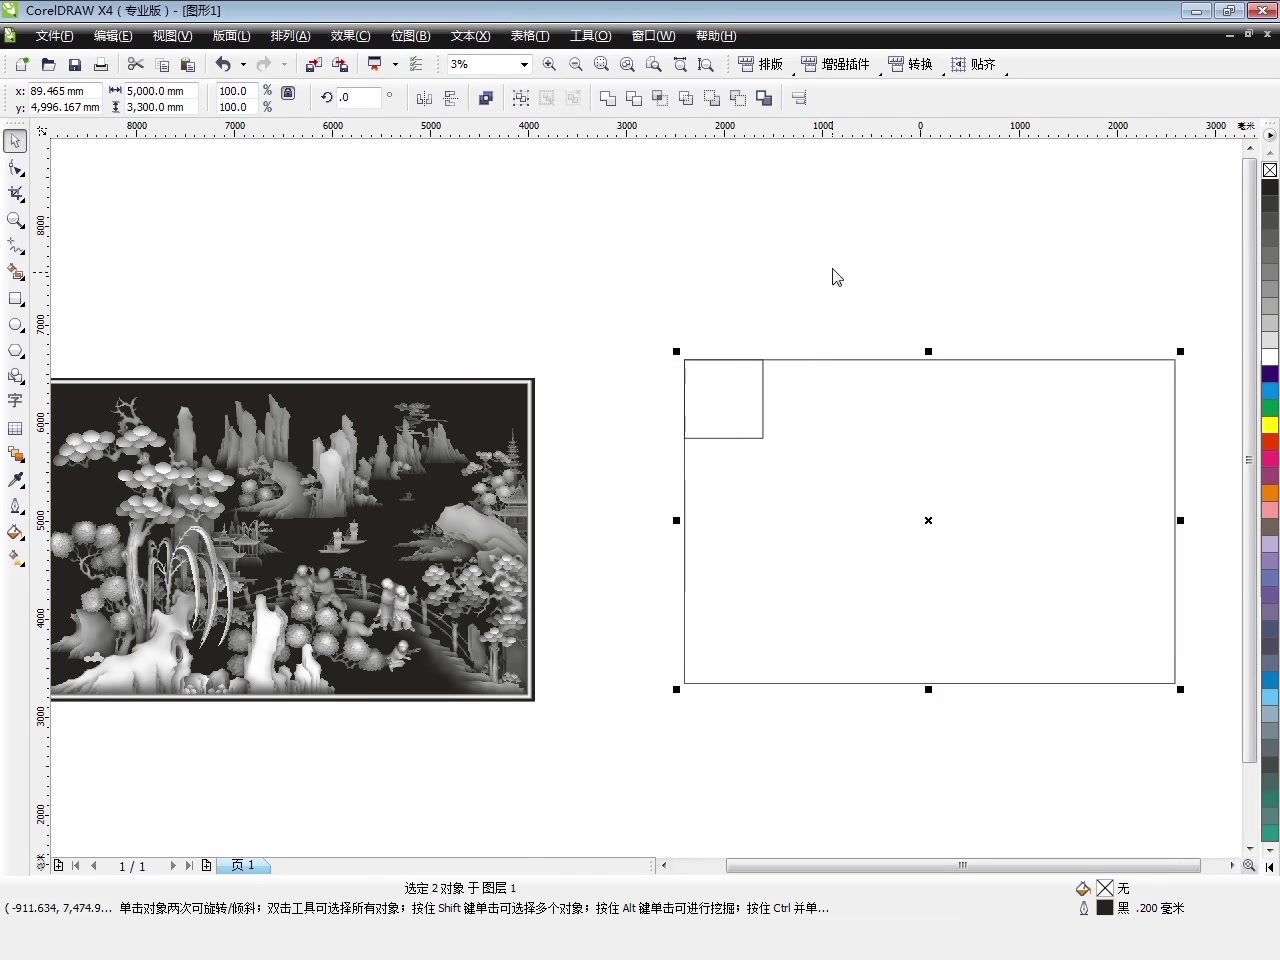Screen dimensions: 1280x960
Task: Select the Pick tool
Action: click(x=15, y=141)
